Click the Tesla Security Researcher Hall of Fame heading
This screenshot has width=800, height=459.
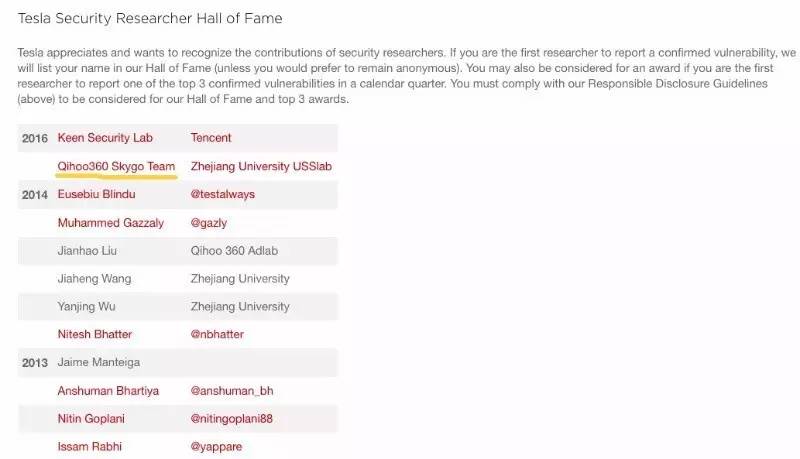150,18
